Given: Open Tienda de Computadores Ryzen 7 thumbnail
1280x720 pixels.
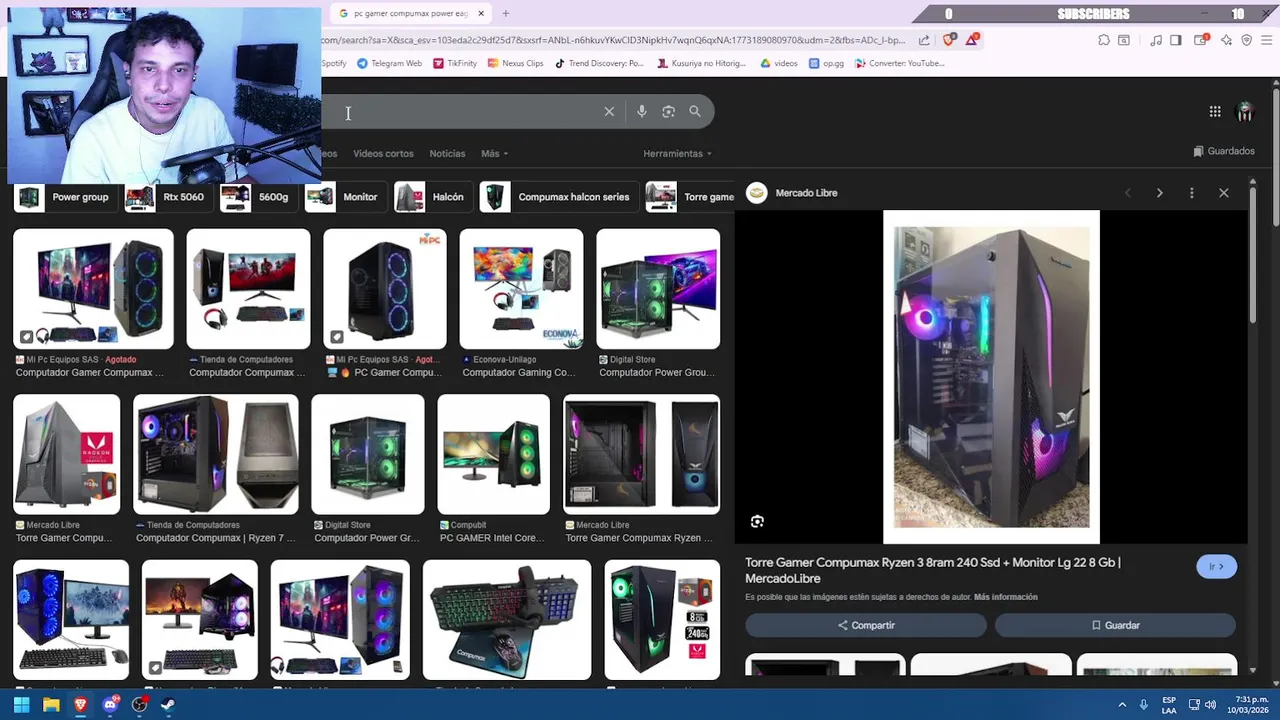Looking at the screenshot, I should click(216, 454).
